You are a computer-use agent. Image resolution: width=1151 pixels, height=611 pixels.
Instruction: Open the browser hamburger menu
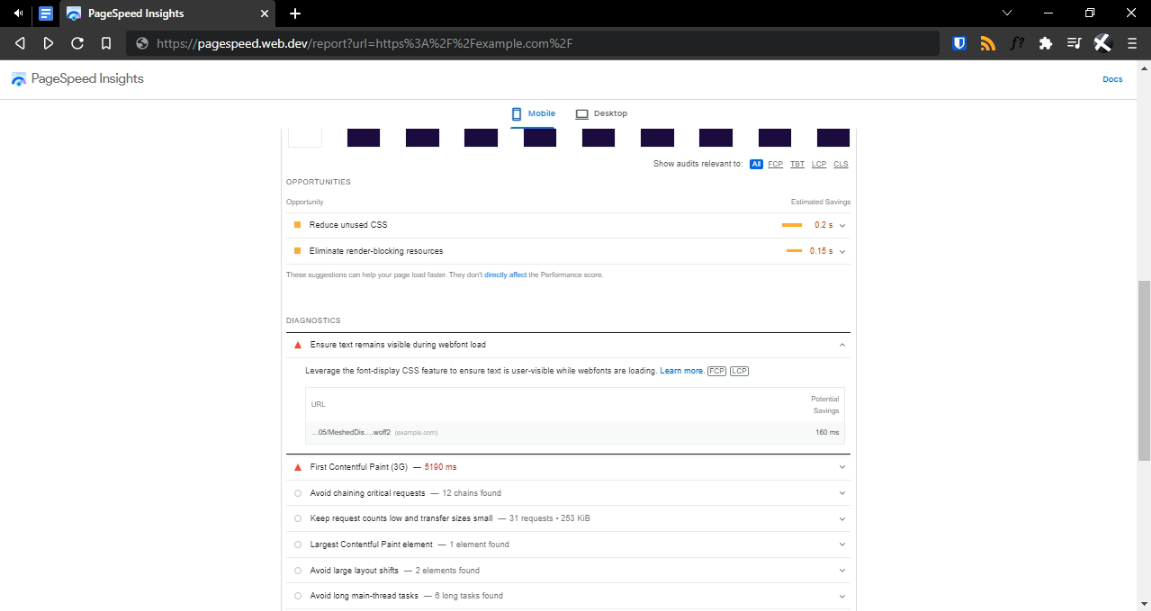pyautogui.click(x=1132, y=43)
